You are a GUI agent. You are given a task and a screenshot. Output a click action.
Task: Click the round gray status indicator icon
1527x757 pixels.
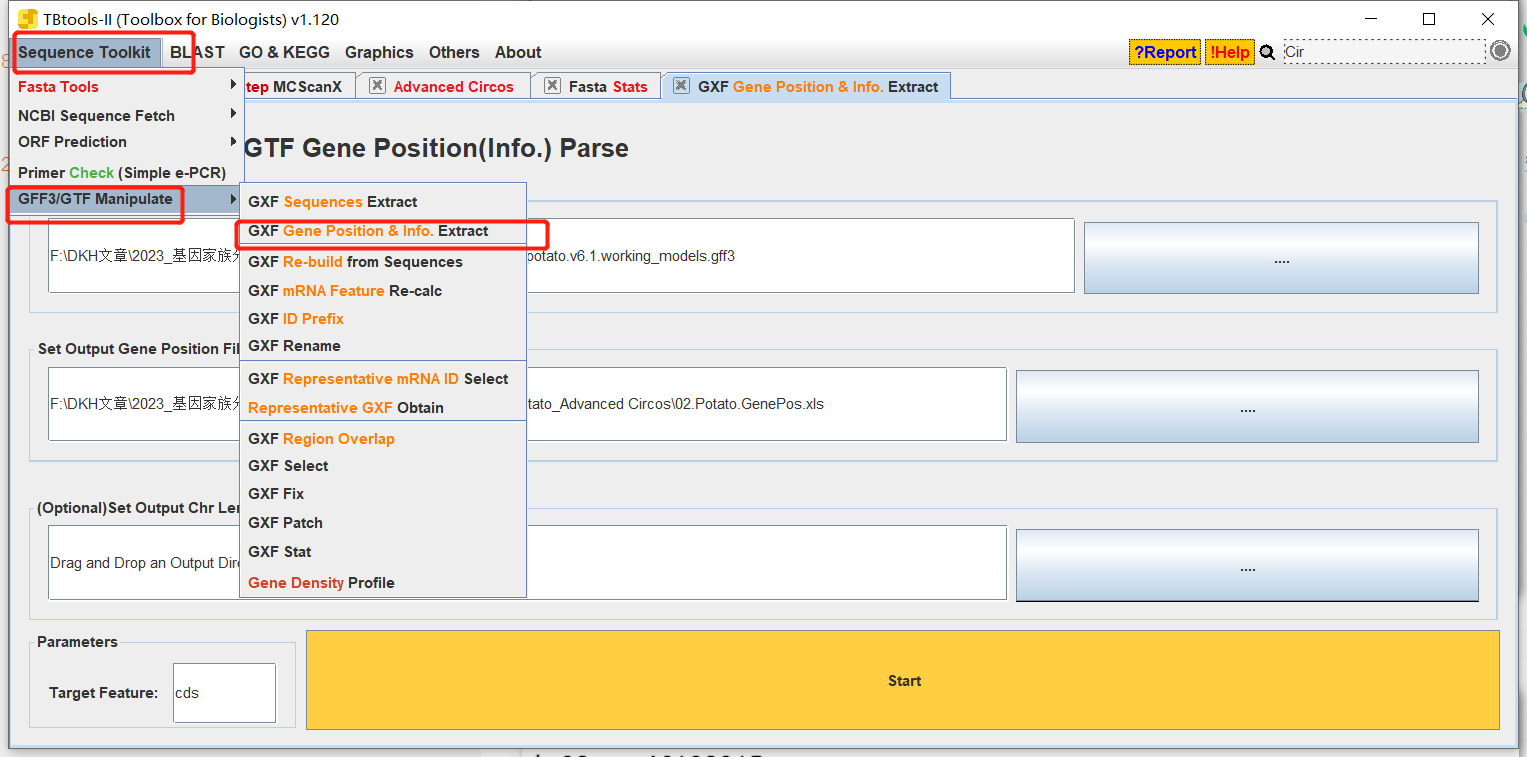(1500, 51)
